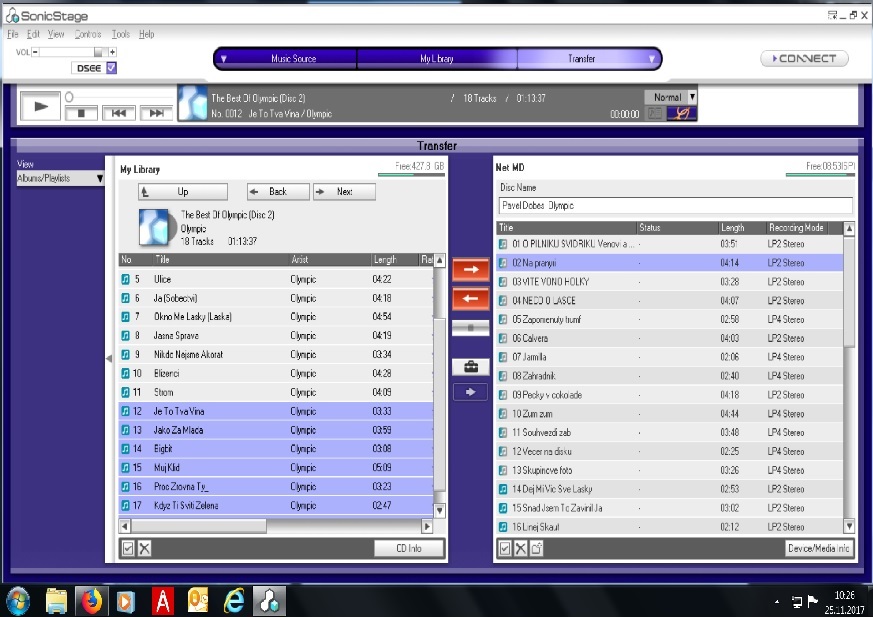Viewport: 873px width, 617px height.
Task: Switch to the My Library tab
Action: coord(437,59)
